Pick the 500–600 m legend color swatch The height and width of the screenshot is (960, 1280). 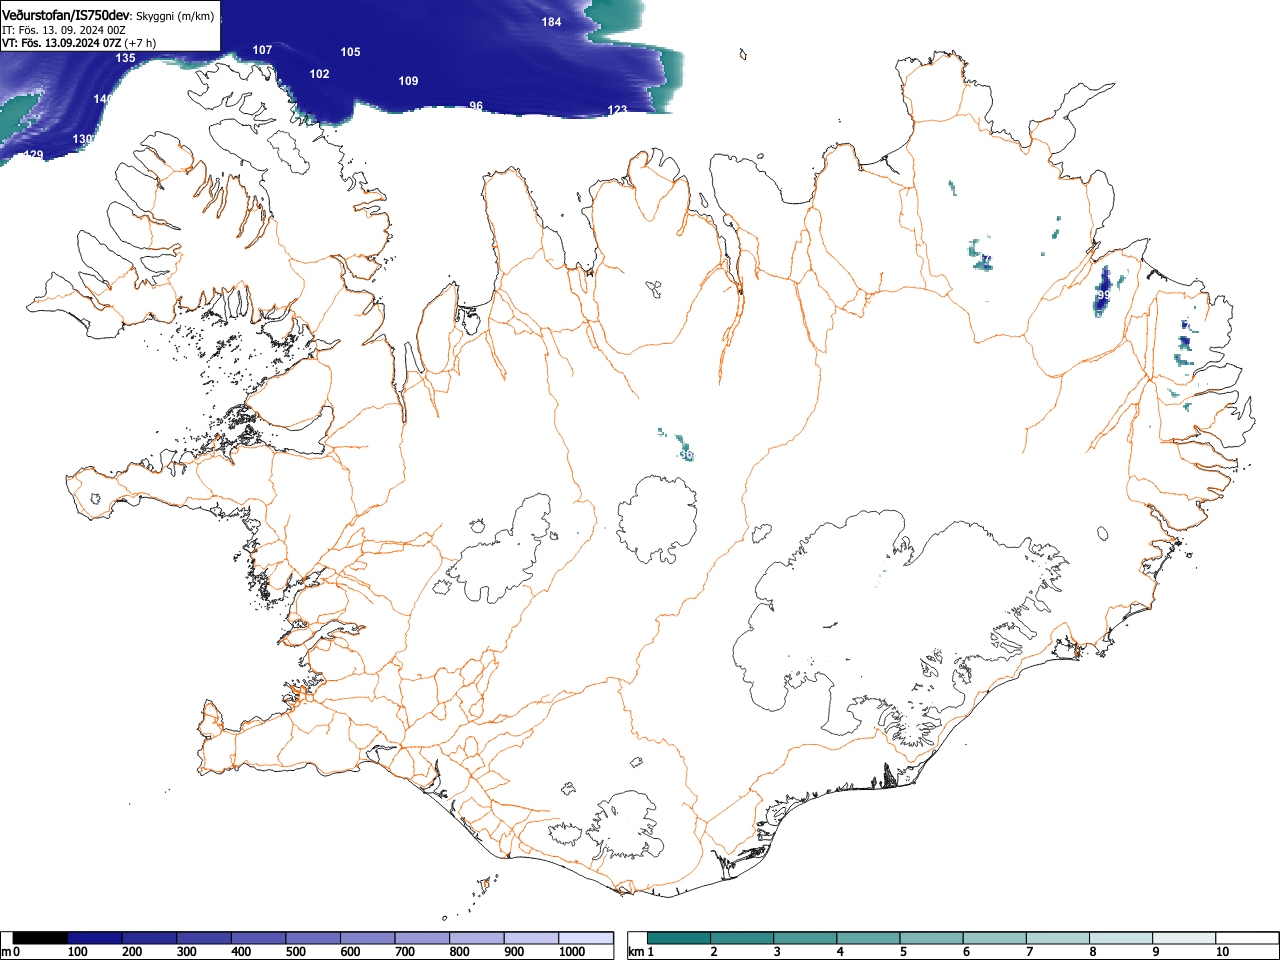(313, 938)
